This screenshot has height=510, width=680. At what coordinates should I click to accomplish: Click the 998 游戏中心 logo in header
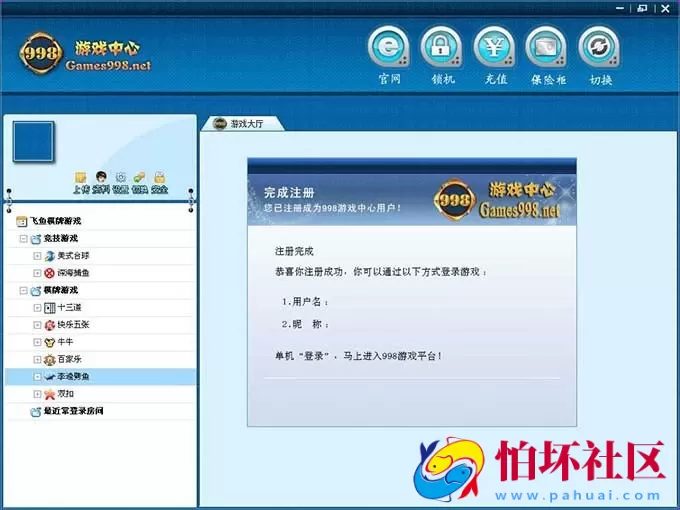click(x=85, y=54)
